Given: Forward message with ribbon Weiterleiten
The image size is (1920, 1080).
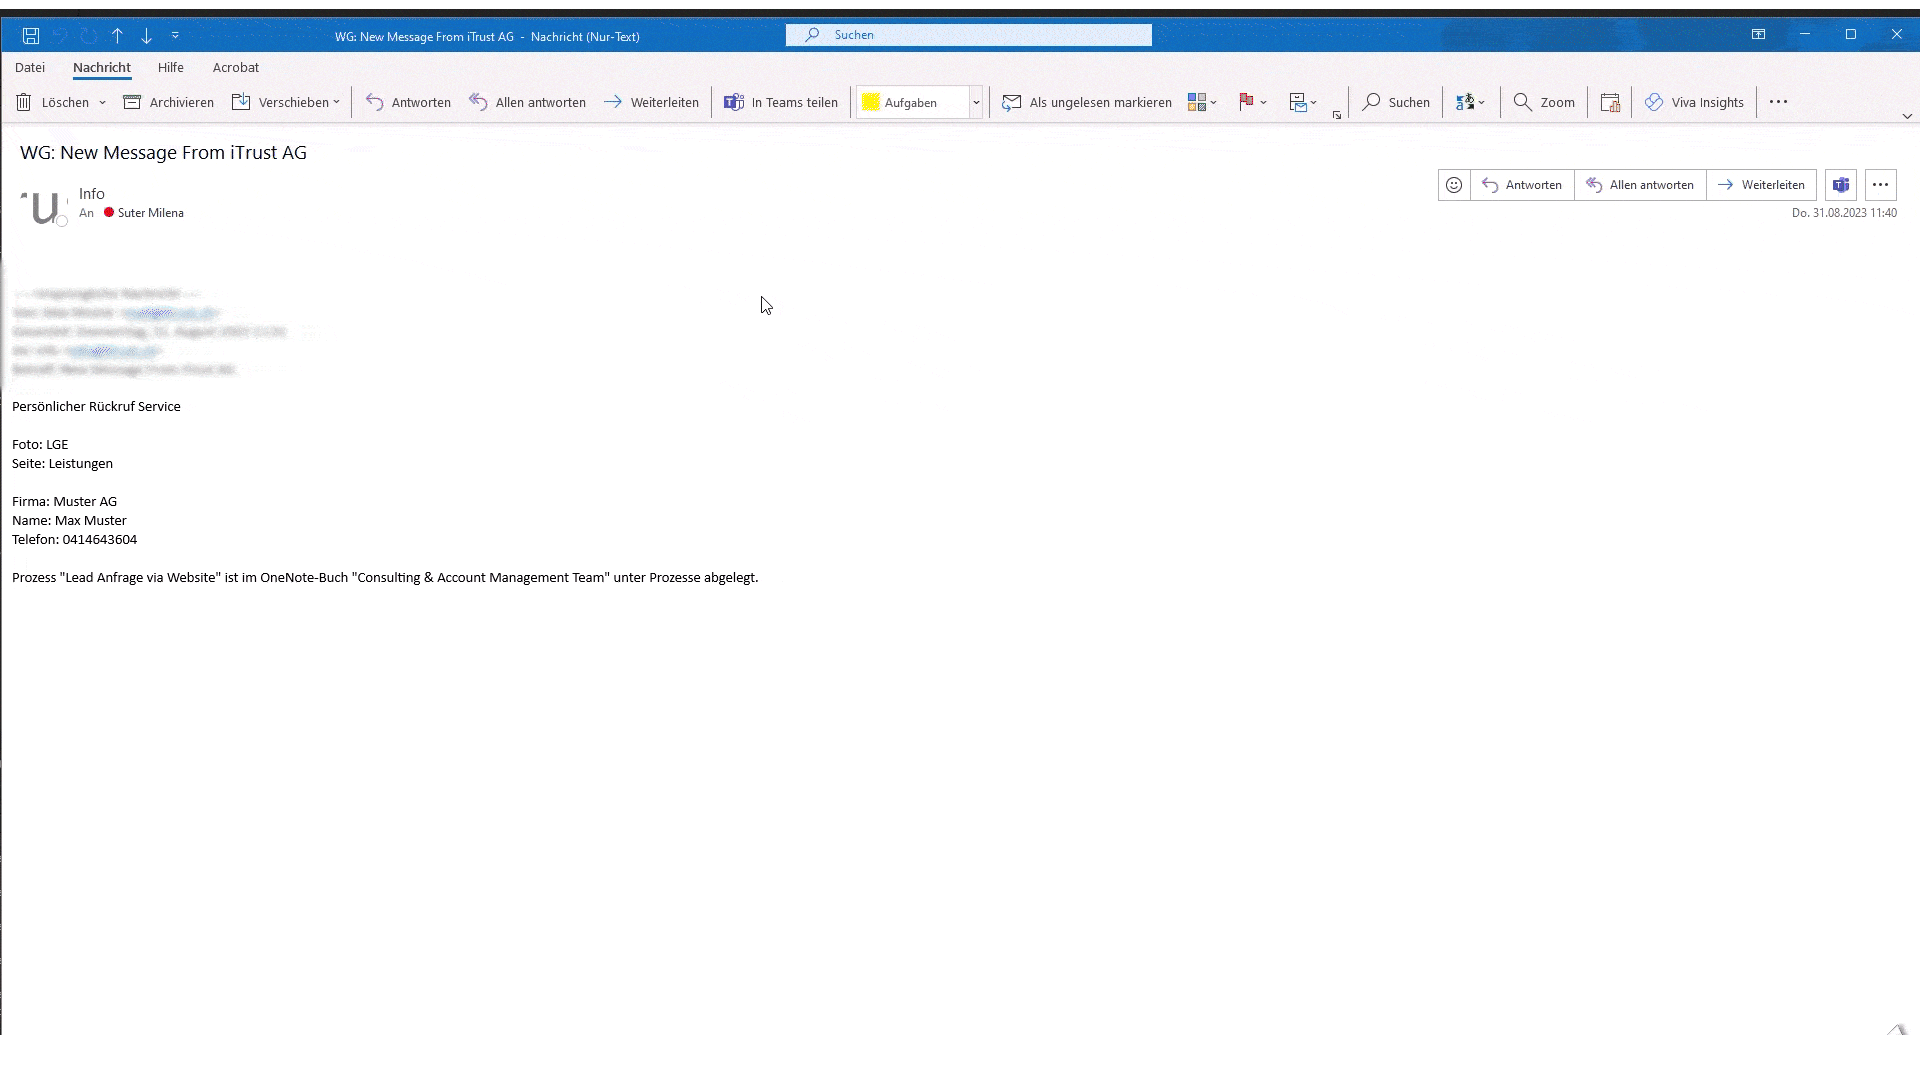Looking at the screenshot, I should pos(651,102).
